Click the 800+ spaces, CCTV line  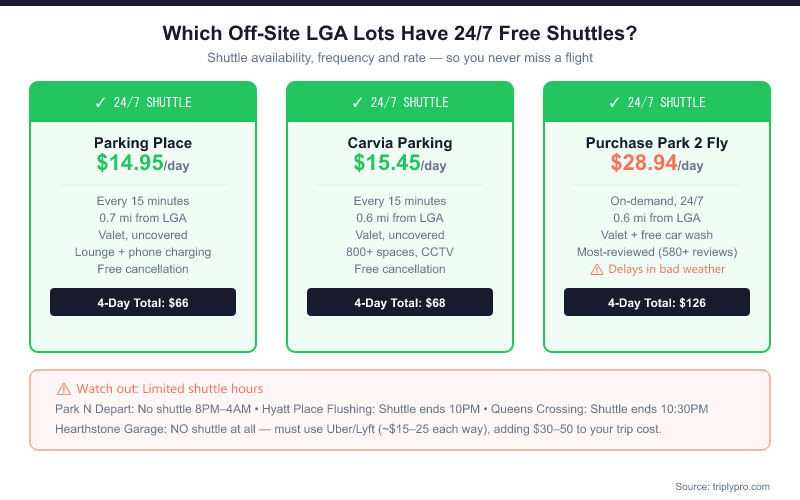pos(400,252)
